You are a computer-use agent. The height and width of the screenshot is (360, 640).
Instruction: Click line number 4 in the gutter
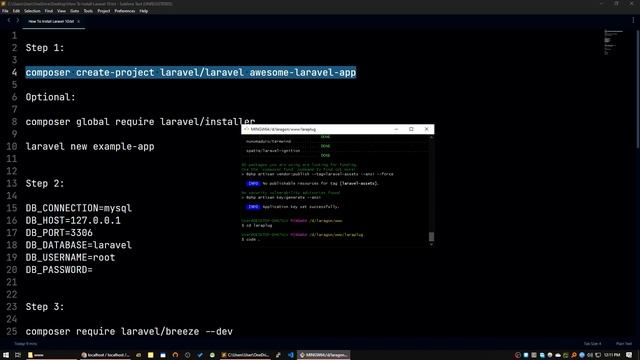click(x=14, y=73)
